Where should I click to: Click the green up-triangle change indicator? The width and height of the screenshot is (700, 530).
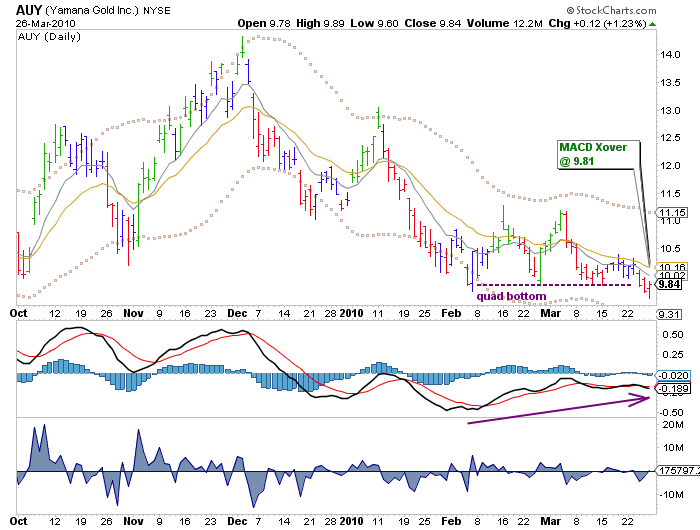652,24
